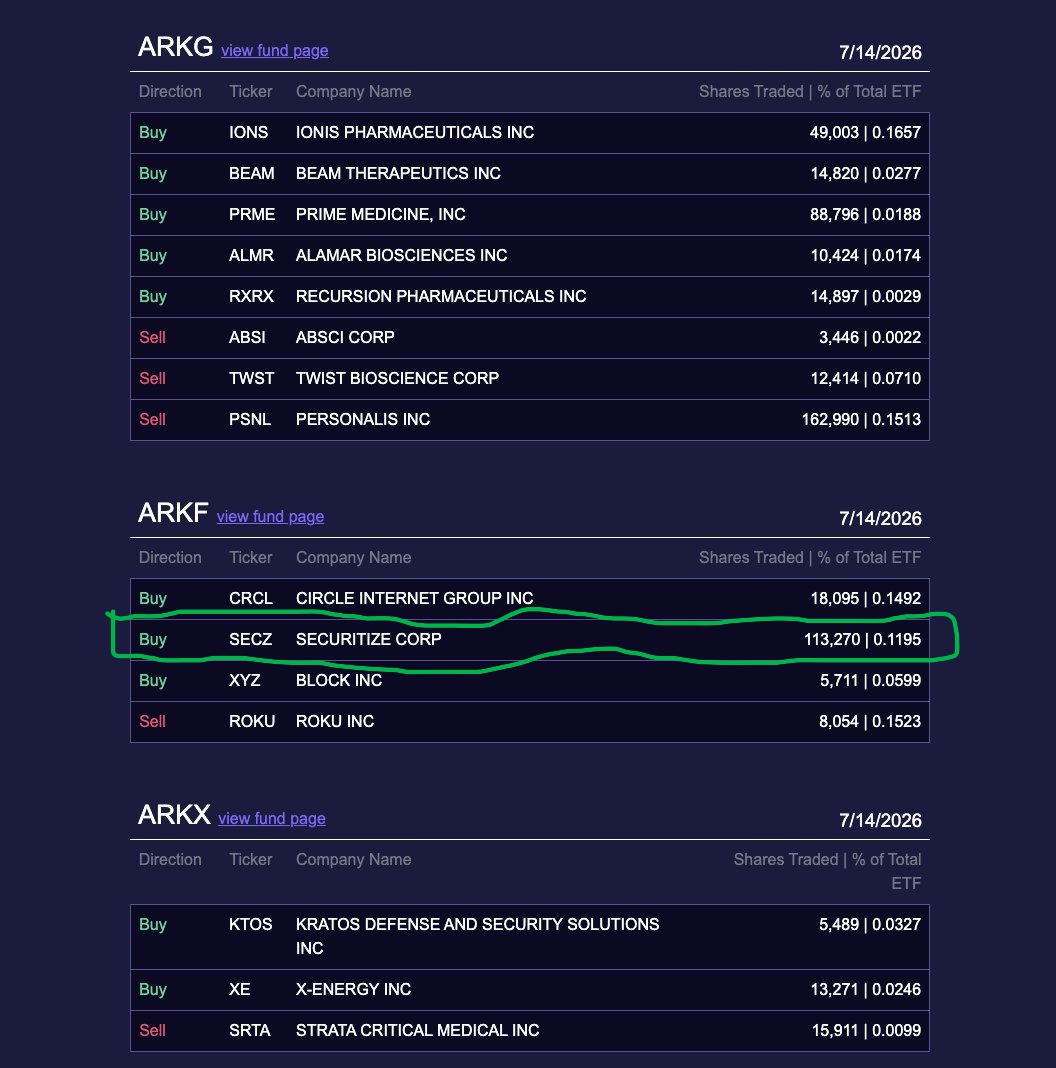Click Buy direction in KTOS row
The image size is (1056, 1068).
click(x=153, y=924)
